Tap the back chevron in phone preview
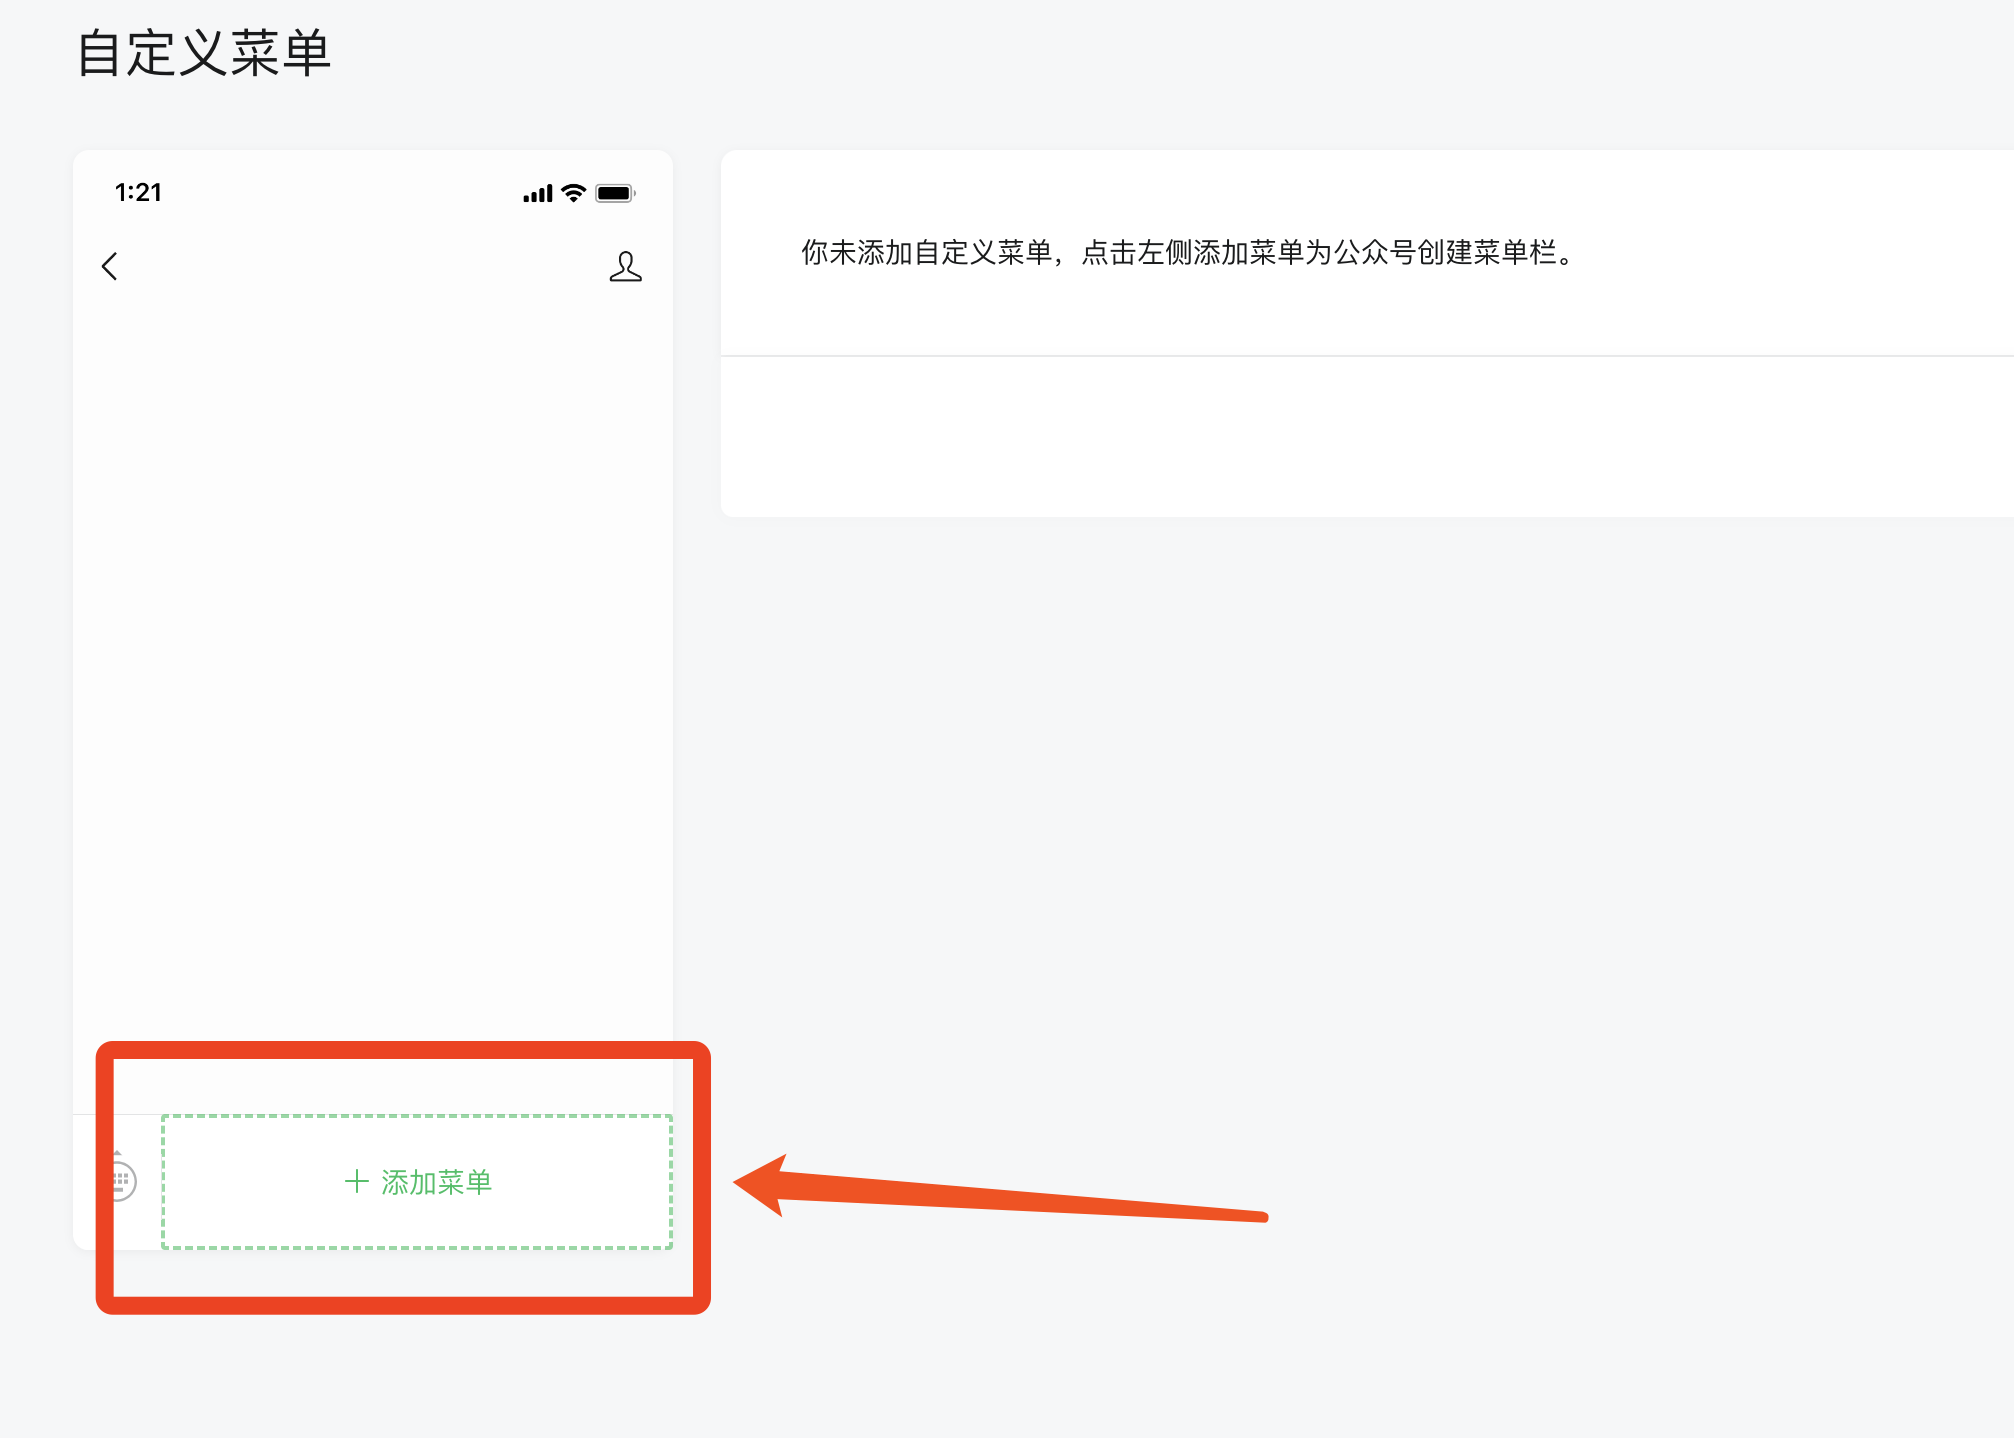Viewport: 2014px width, 1438px height. point(110,266)
